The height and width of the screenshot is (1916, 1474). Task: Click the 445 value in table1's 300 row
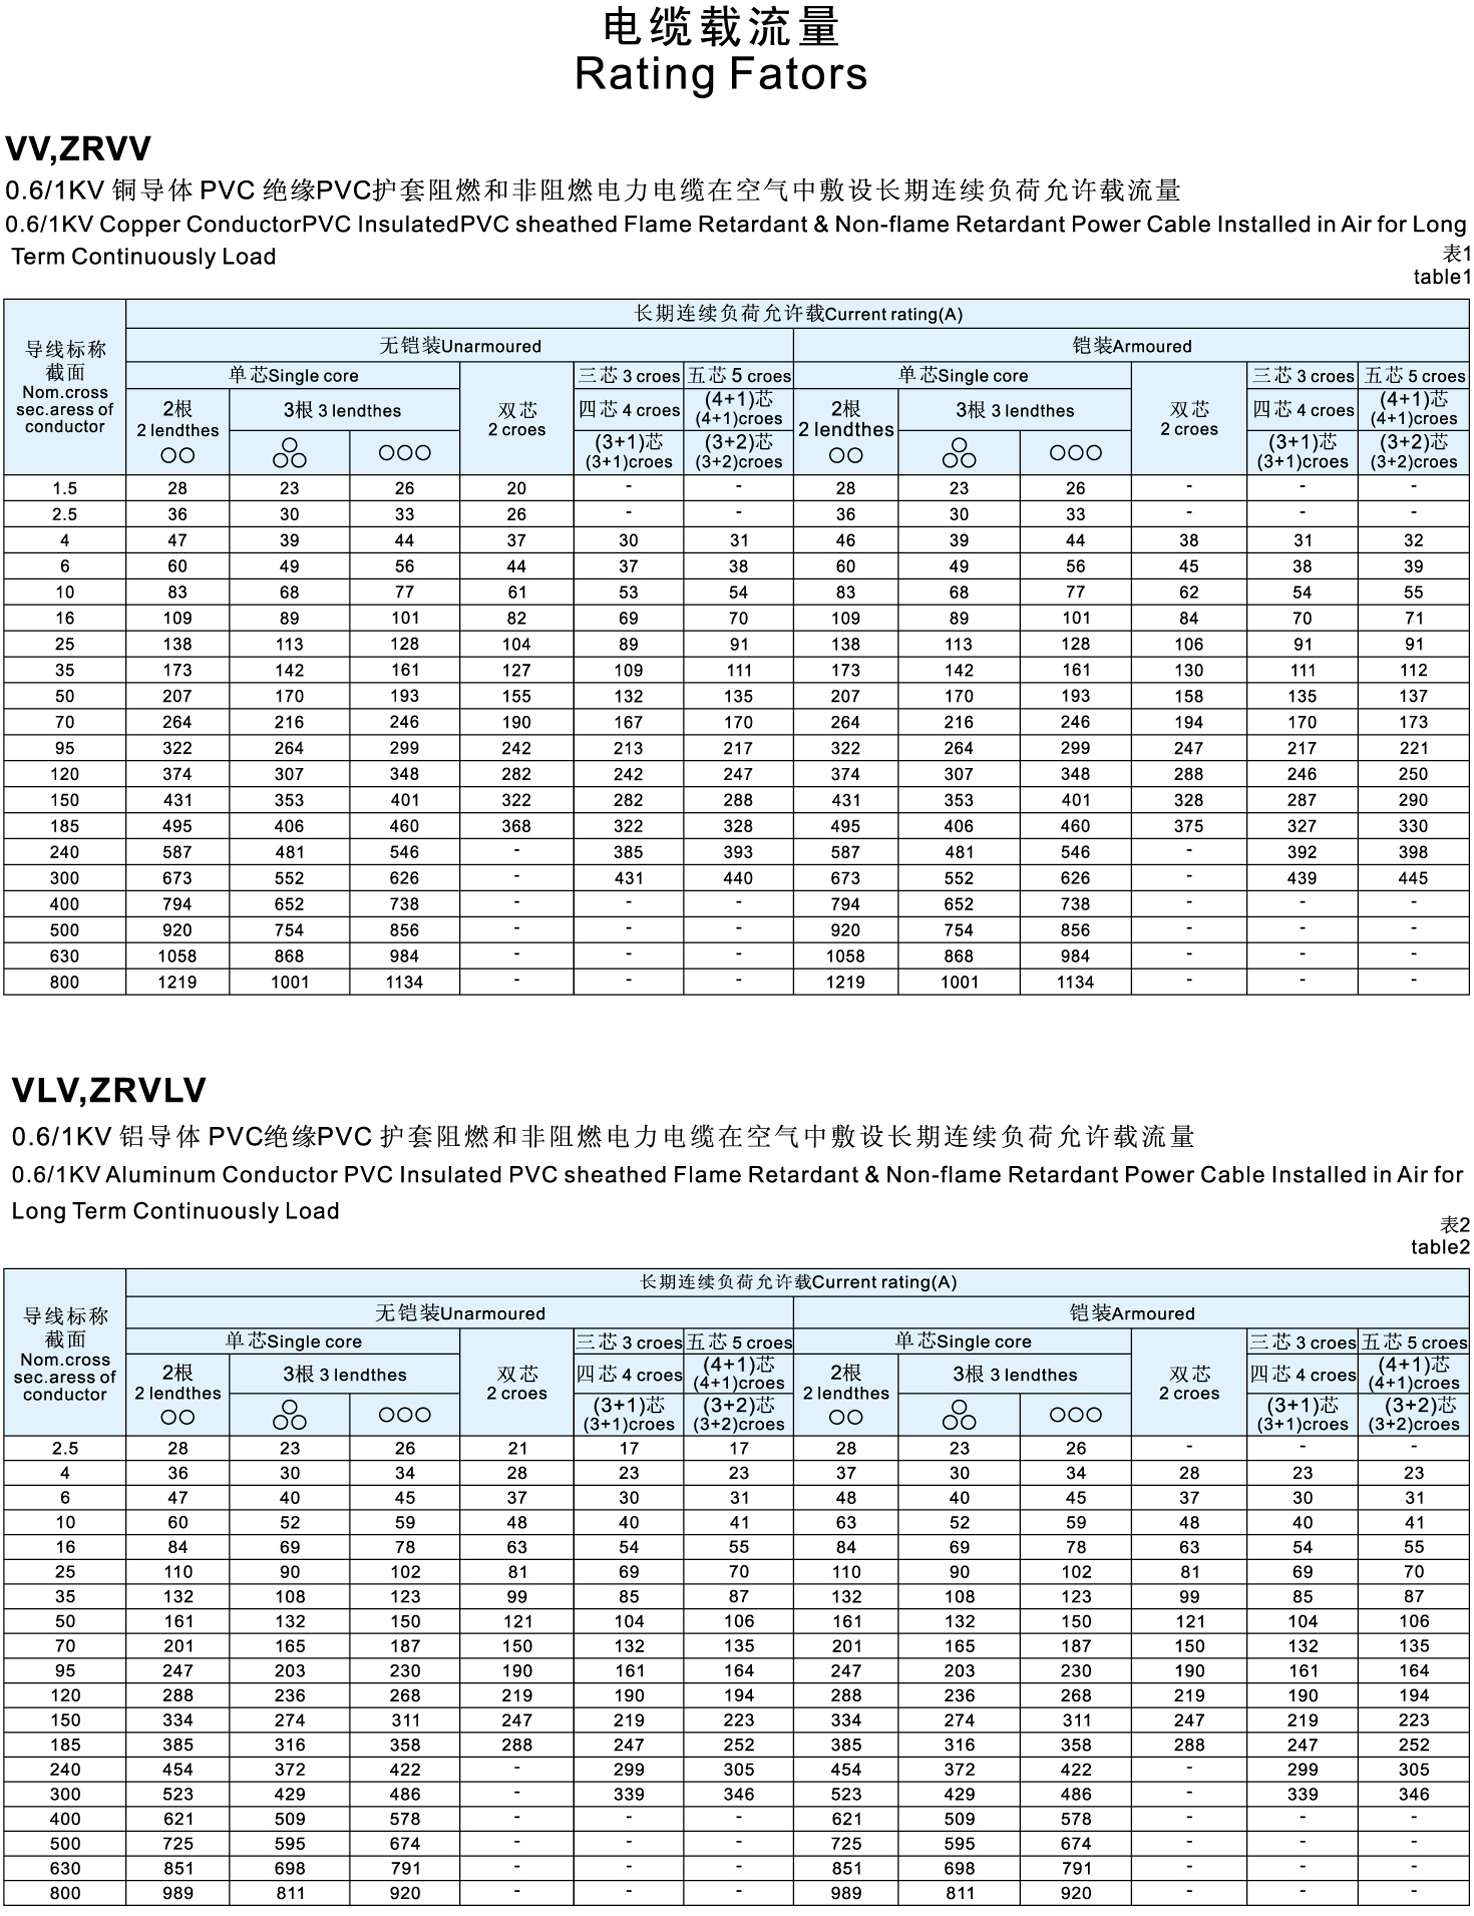pos(1413,879)
